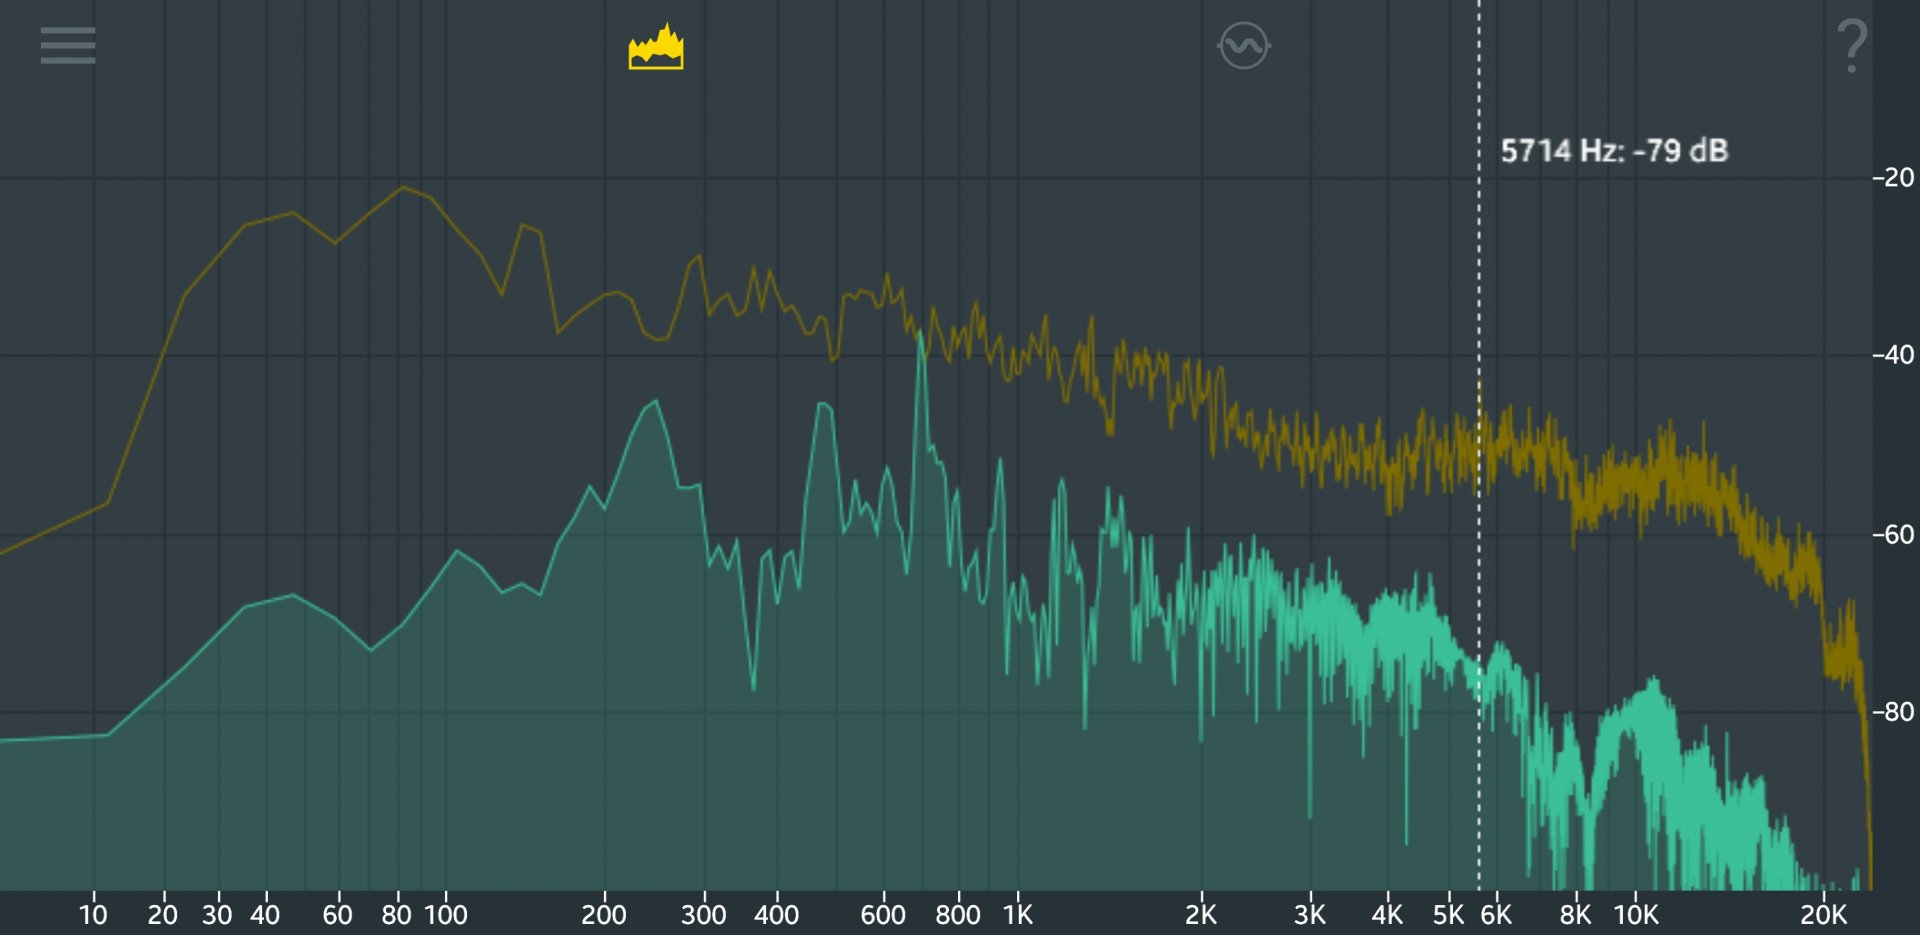
Task: Click the 10 Hz frequency axis label
Action: [93, 914]
